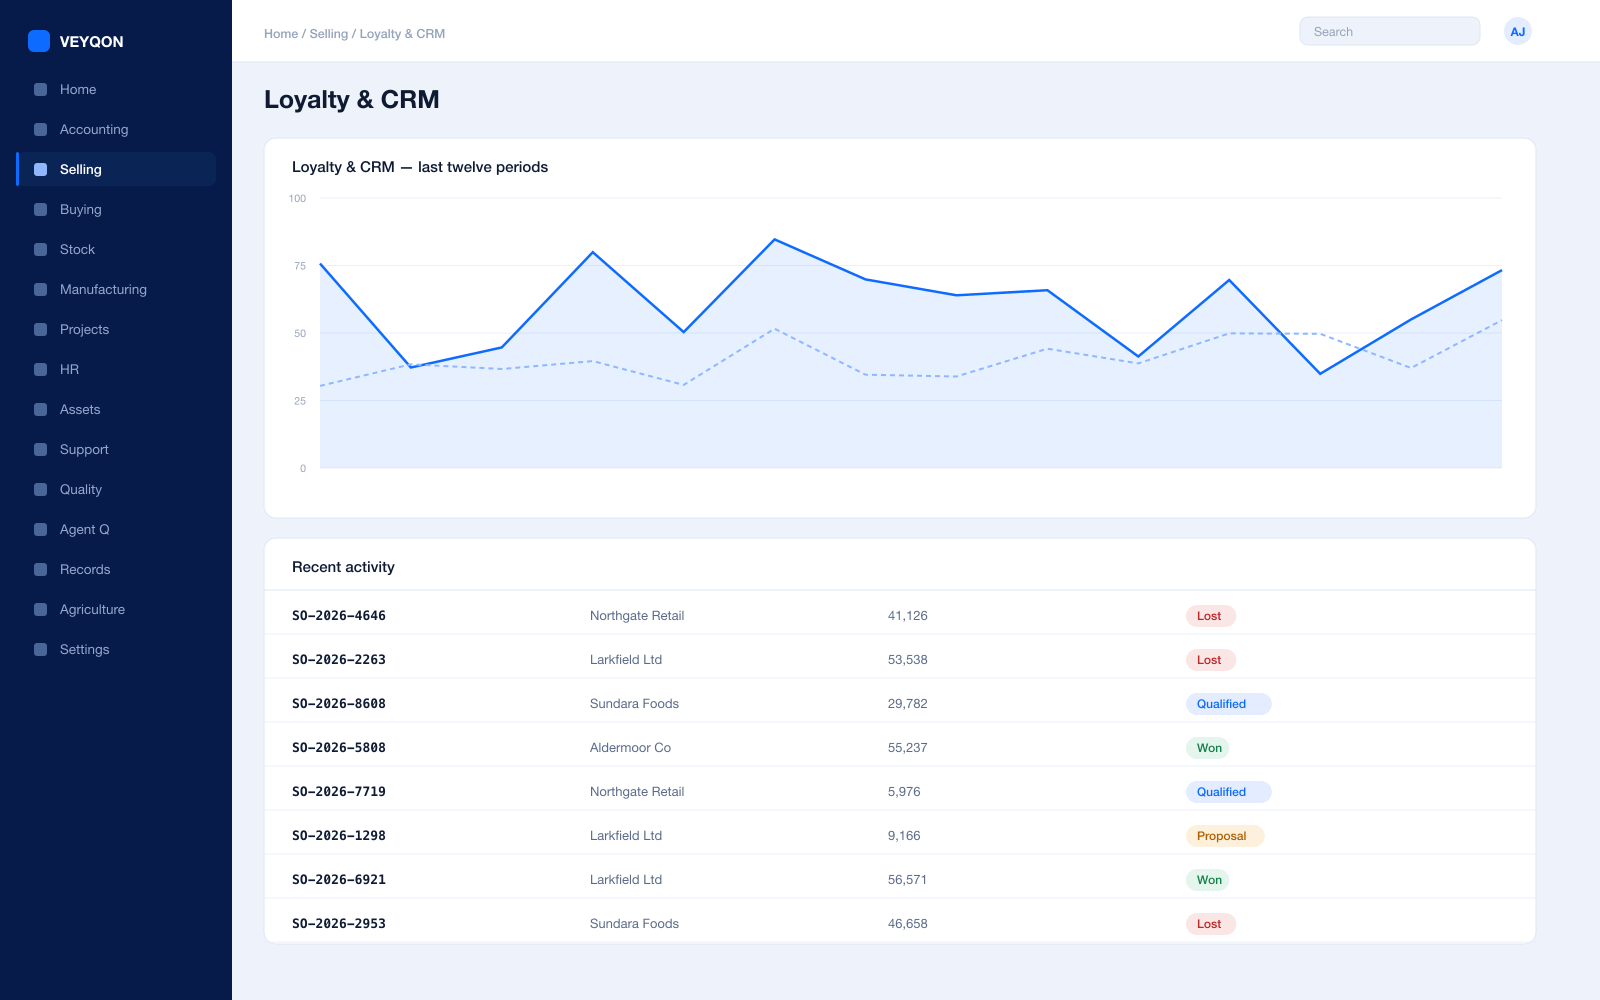Go to Accounting module
Image resolution: width=1600 pixels, height=1000 pixels.
(116, 129)
